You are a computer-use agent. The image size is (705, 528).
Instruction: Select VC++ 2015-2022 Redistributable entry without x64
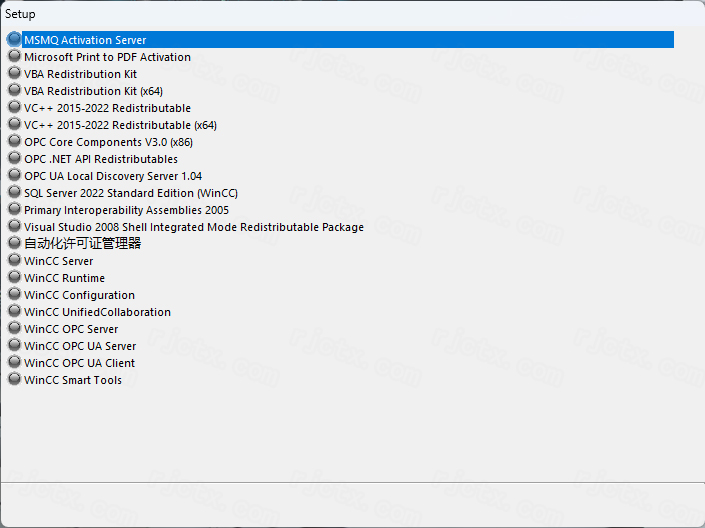point(107,108)
